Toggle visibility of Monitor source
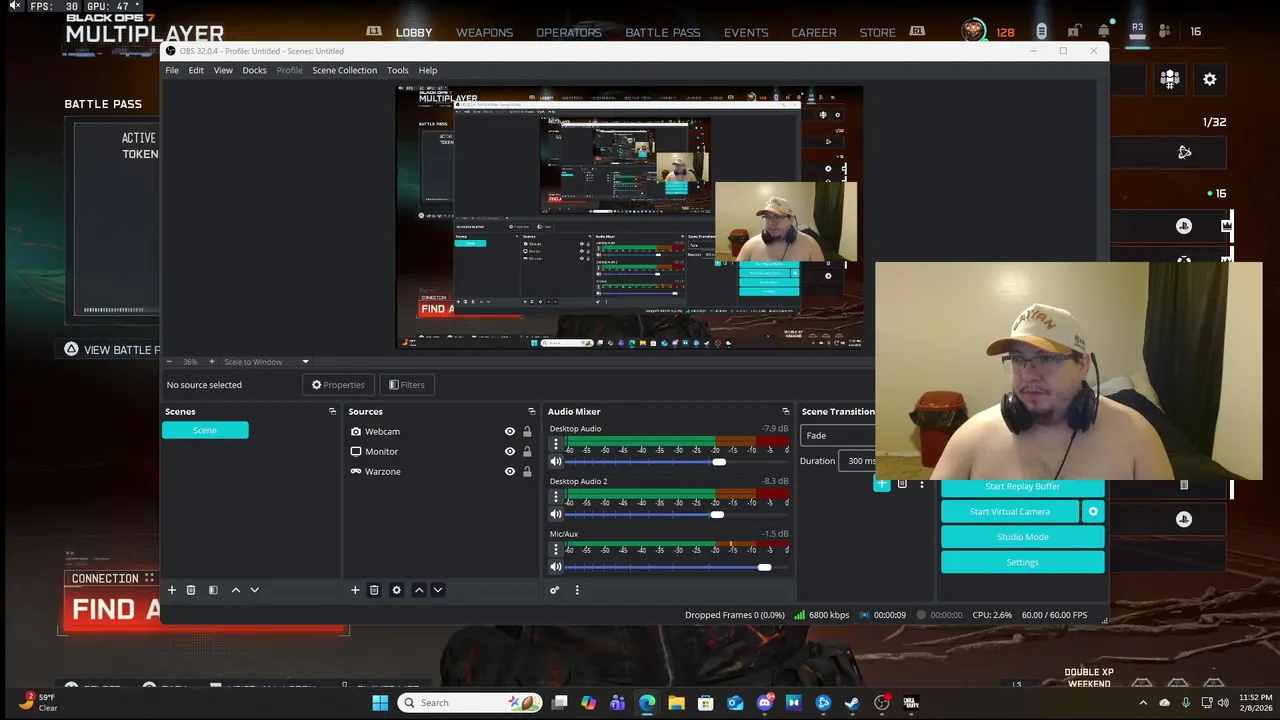The width and height of the screenshot is (1280, 720). pyautogui.click(x=510, y=452)
